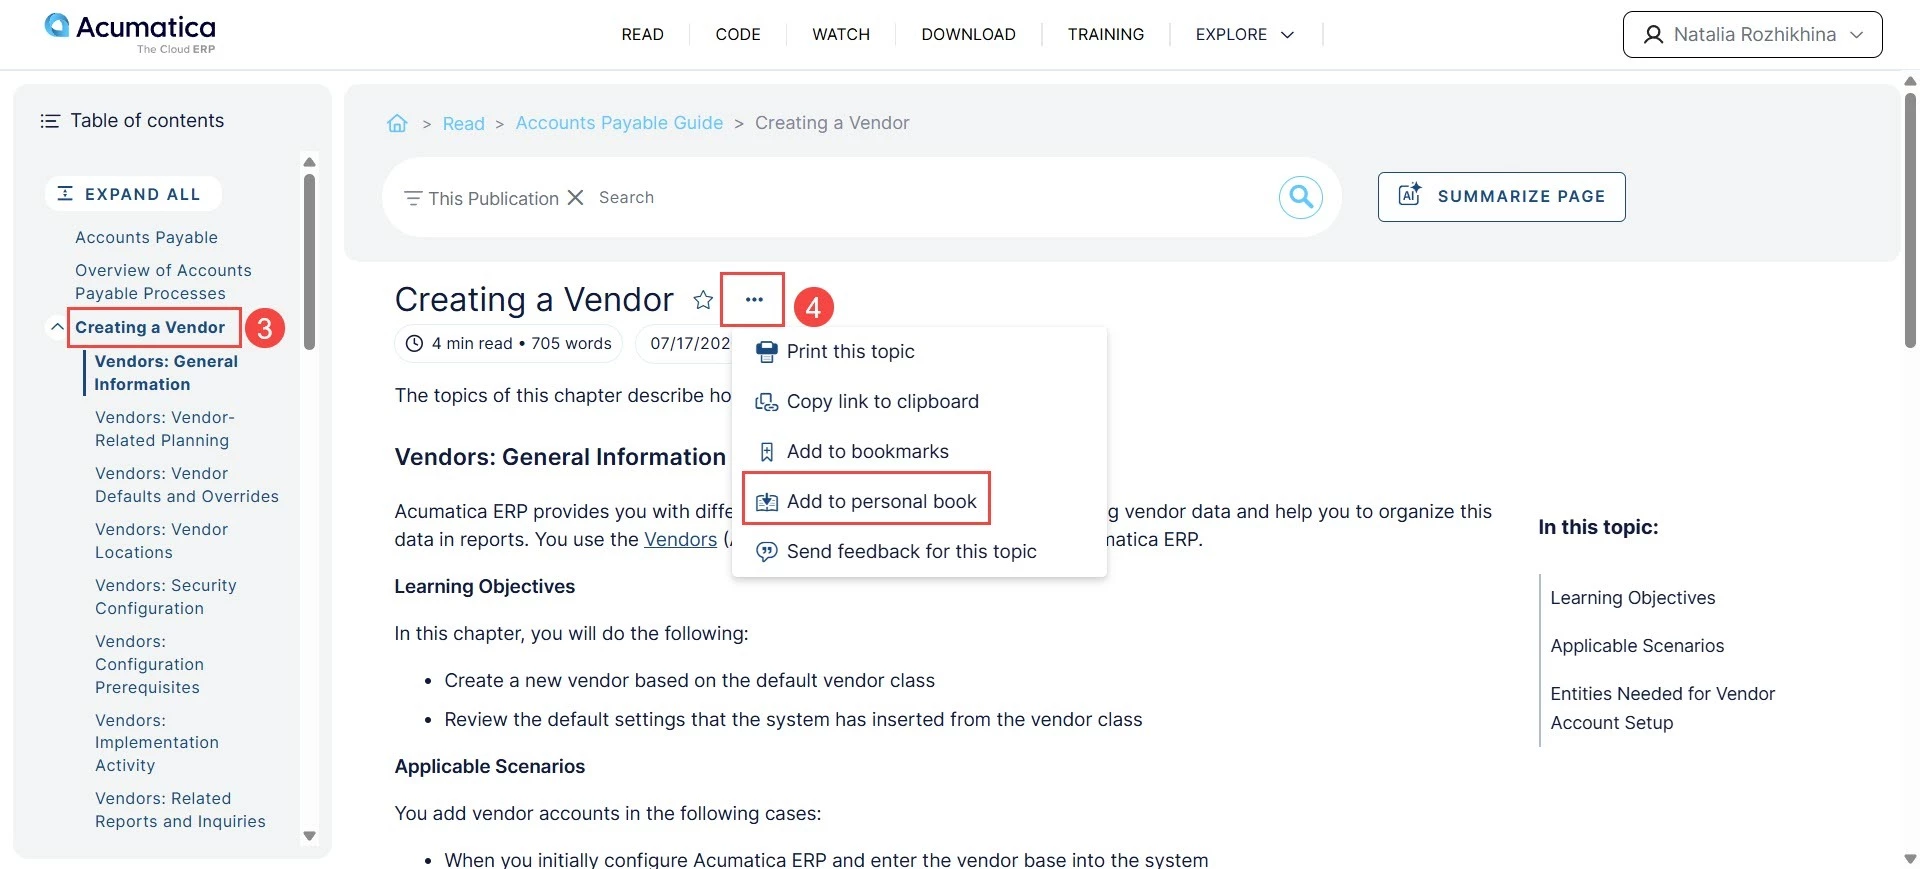Click the copy link icon in the menu
This screenshot has height=869, width=1920.
(x=766, y=402)
